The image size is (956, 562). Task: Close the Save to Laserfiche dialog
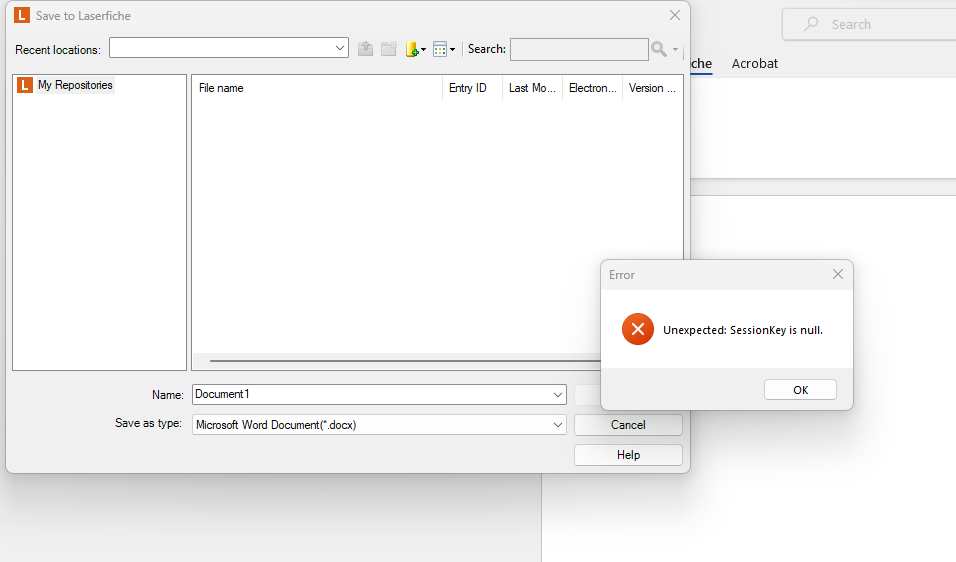(x=674, y=15)
